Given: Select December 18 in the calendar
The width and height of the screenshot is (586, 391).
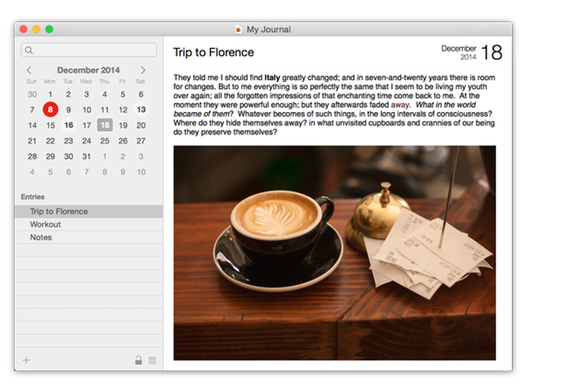Looking at the screenshot, I should point(105,125).
